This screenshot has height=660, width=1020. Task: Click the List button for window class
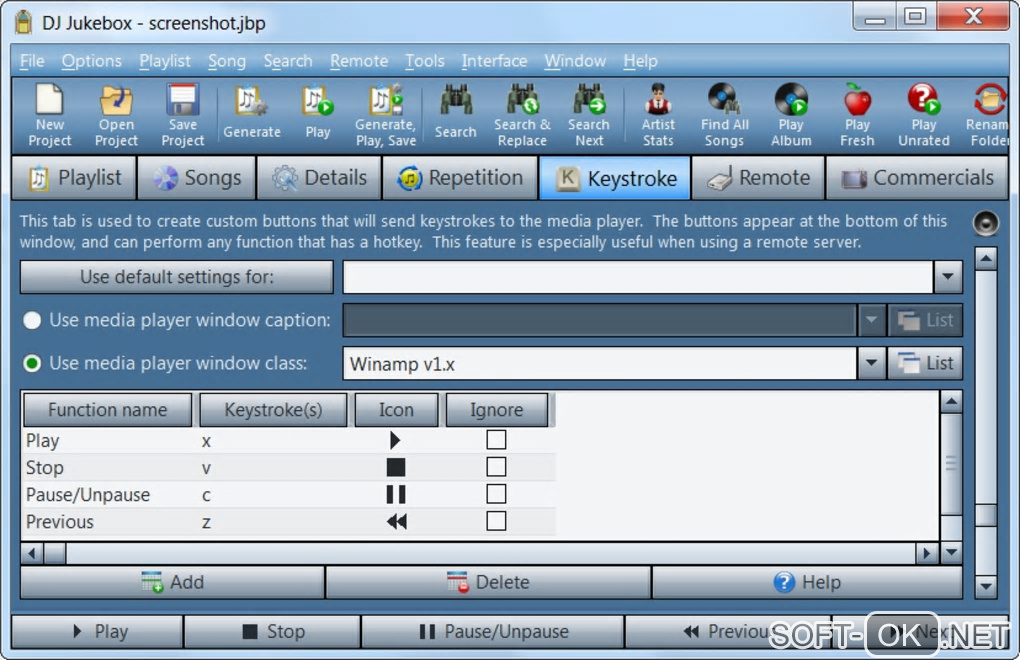(925, 363)
